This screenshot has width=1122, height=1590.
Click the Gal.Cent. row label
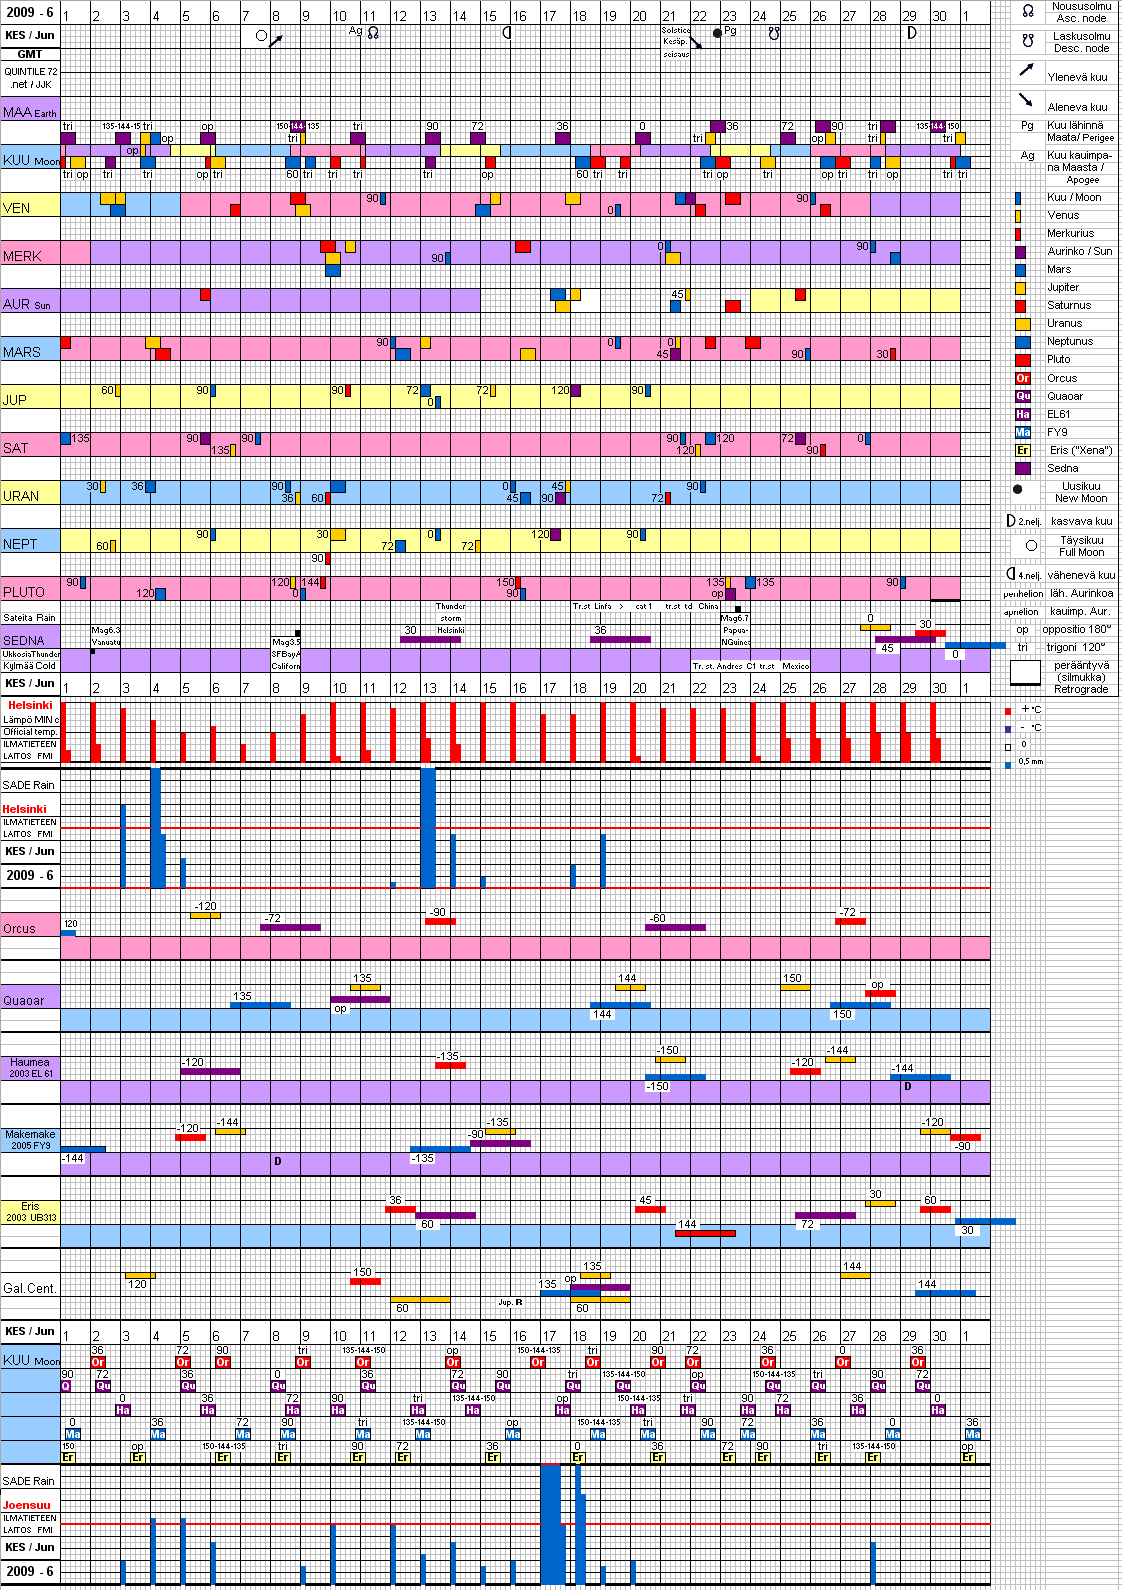point(29,1288)
